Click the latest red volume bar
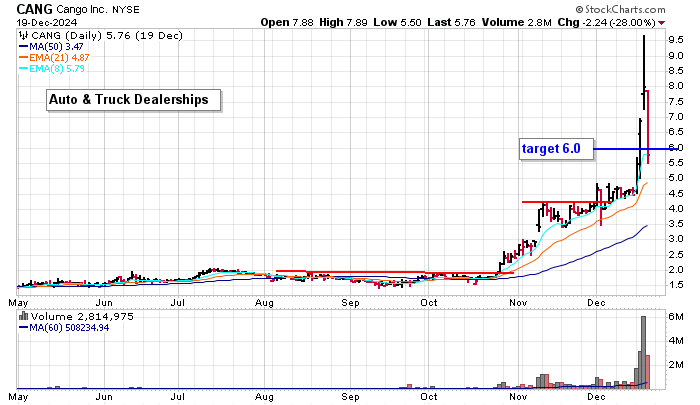700x405 pixels. (648, 372)
